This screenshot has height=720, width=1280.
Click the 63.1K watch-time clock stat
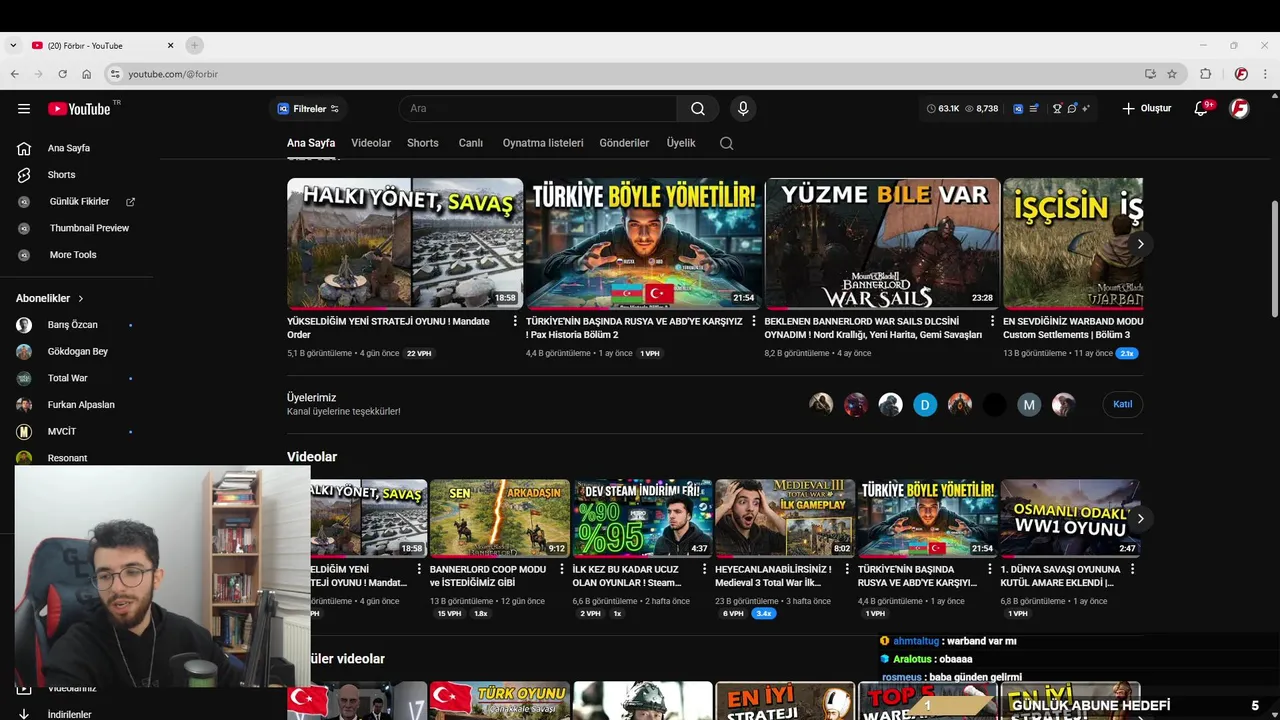pos(943,108)
